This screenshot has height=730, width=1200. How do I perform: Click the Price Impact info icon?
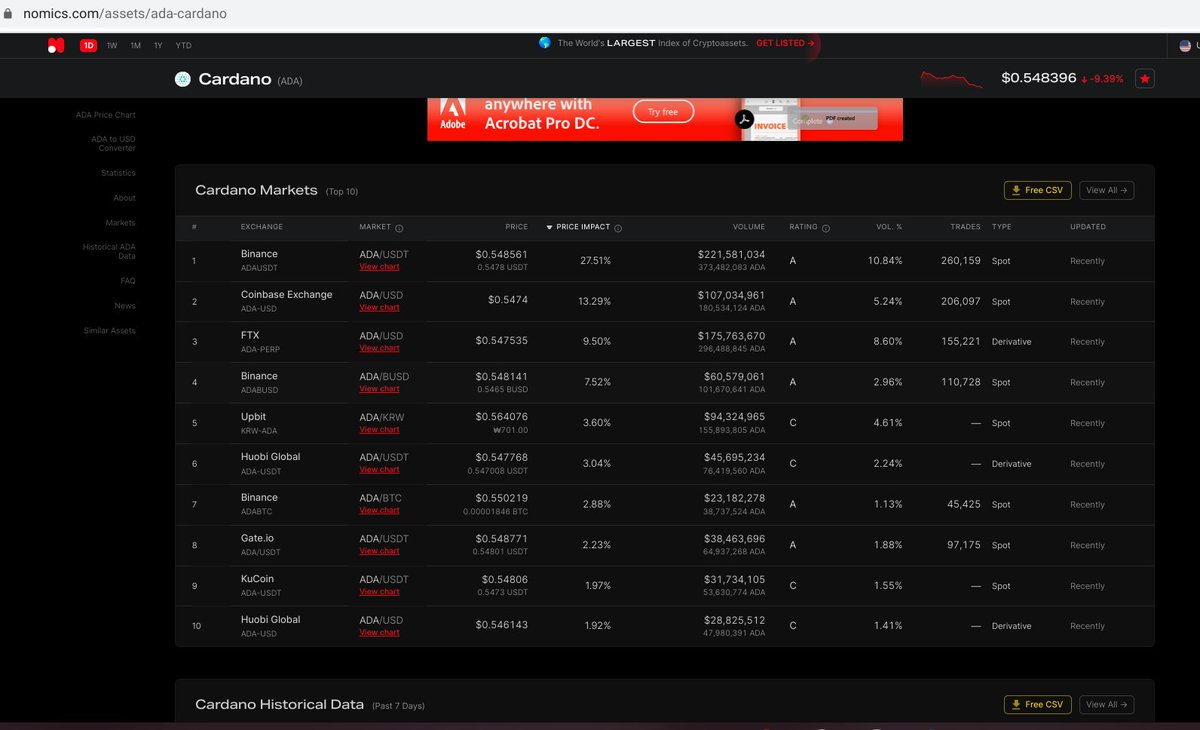[618, 227]
